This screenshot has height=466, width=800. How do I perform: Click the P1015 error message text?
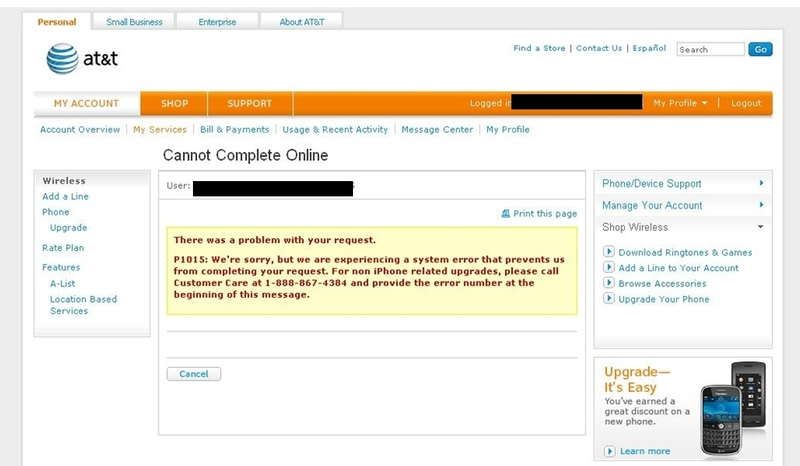(369, 277)
